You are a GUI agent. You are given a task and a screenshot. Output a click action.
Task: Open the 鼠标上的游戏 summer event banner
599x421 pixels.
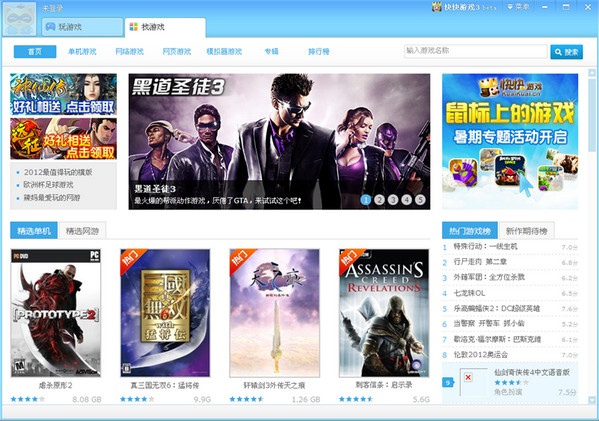[510, 141]
